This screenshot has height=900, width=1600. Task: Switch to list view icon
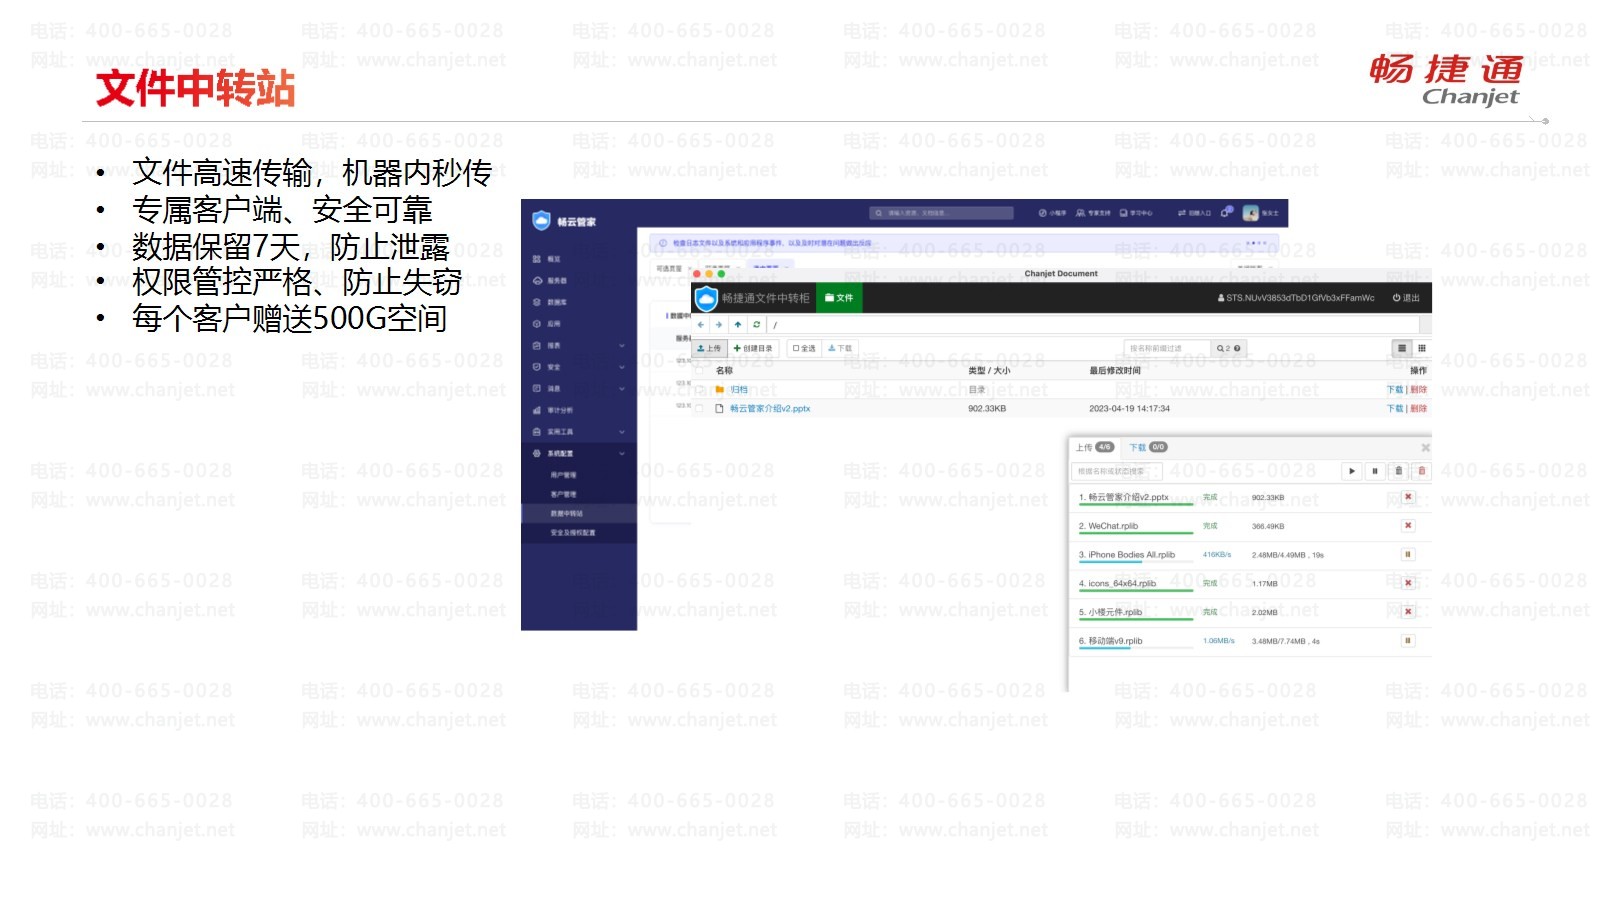pyautogui.click(x=1402, y=348)
